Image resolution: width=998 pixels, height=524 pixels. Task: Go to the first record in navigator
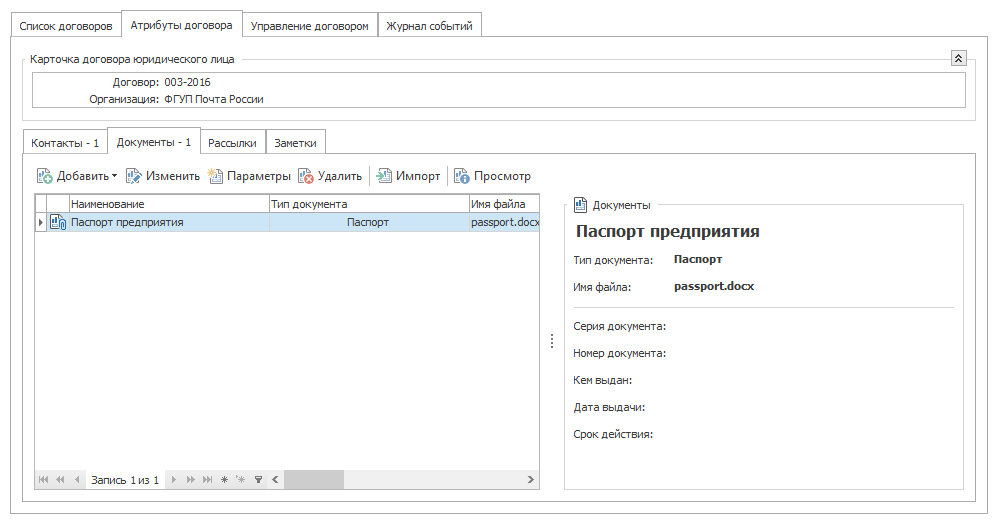(43, 479)
